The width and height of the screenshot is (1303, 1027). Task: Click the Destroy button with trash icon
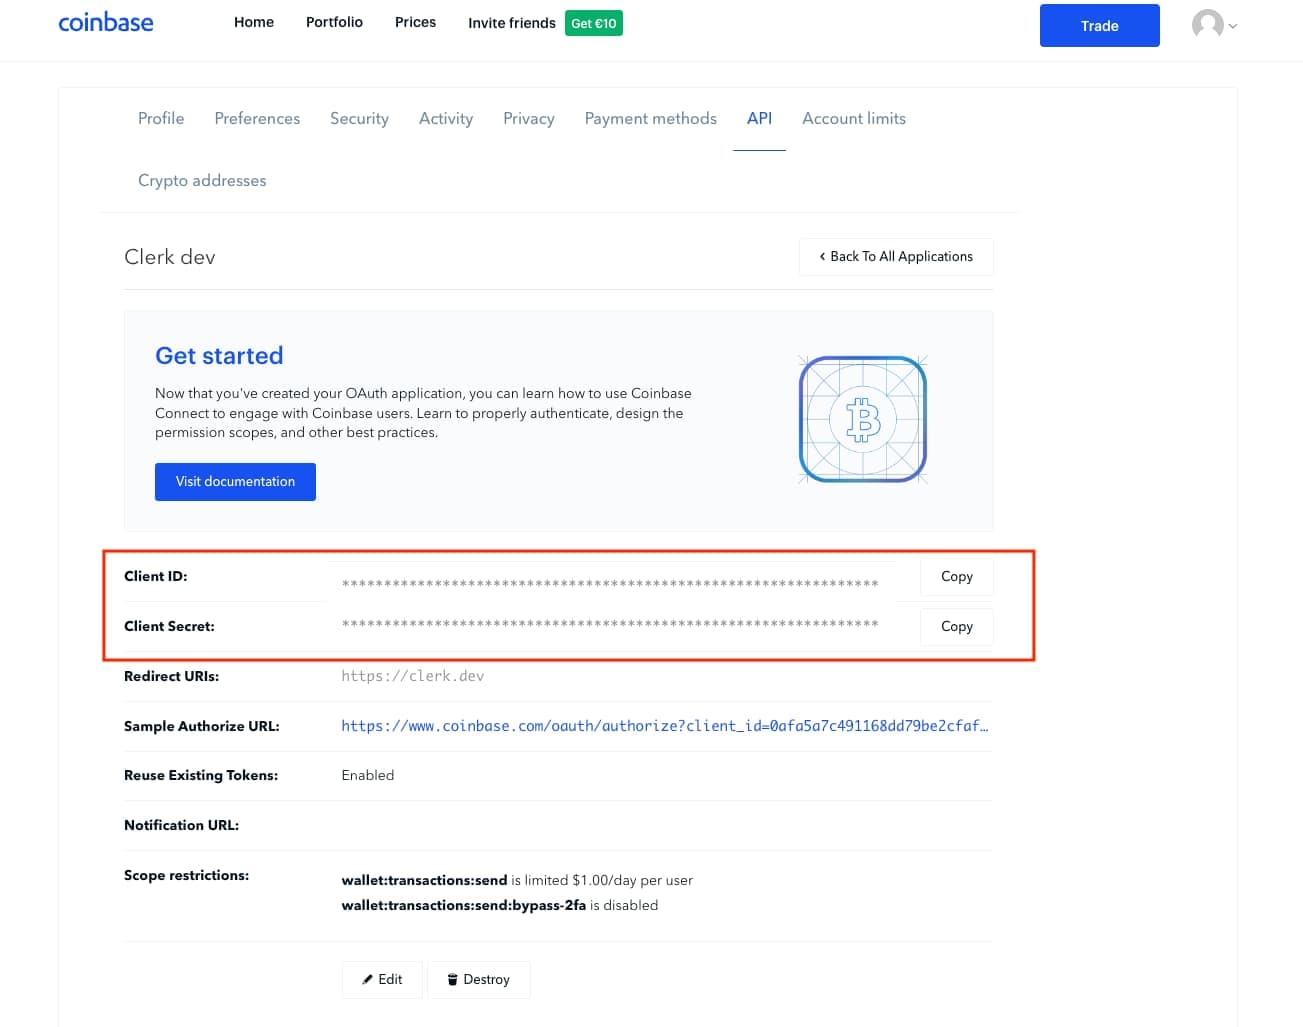tap(478, 979)
